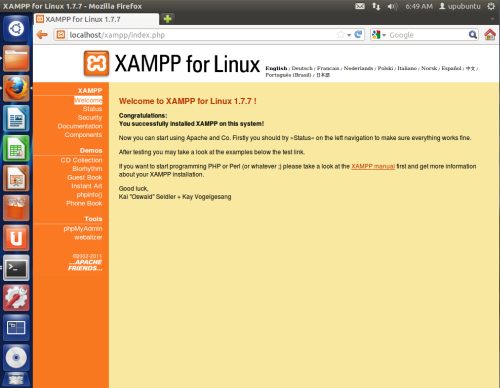Open Security in the sidebar
The image size is (500, 388).
click(x=90, y=118)
